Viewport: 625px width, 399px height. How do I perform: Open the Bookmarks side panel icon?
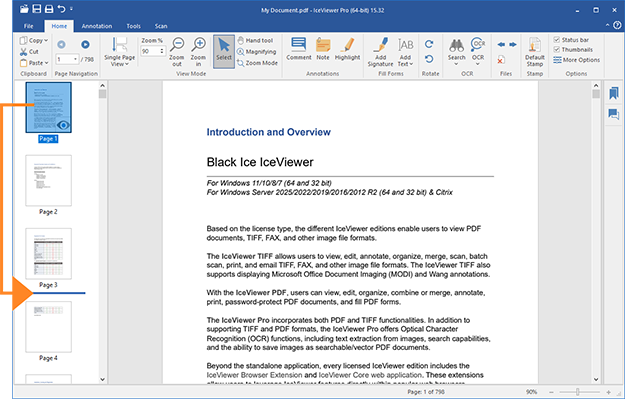click(614, 93)
